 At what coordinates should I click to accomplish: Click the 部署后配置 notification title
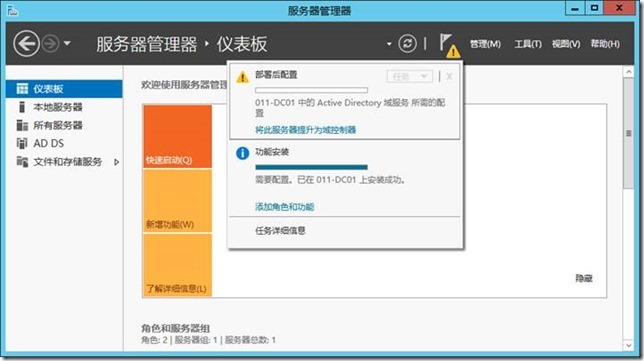click(276, 75)
